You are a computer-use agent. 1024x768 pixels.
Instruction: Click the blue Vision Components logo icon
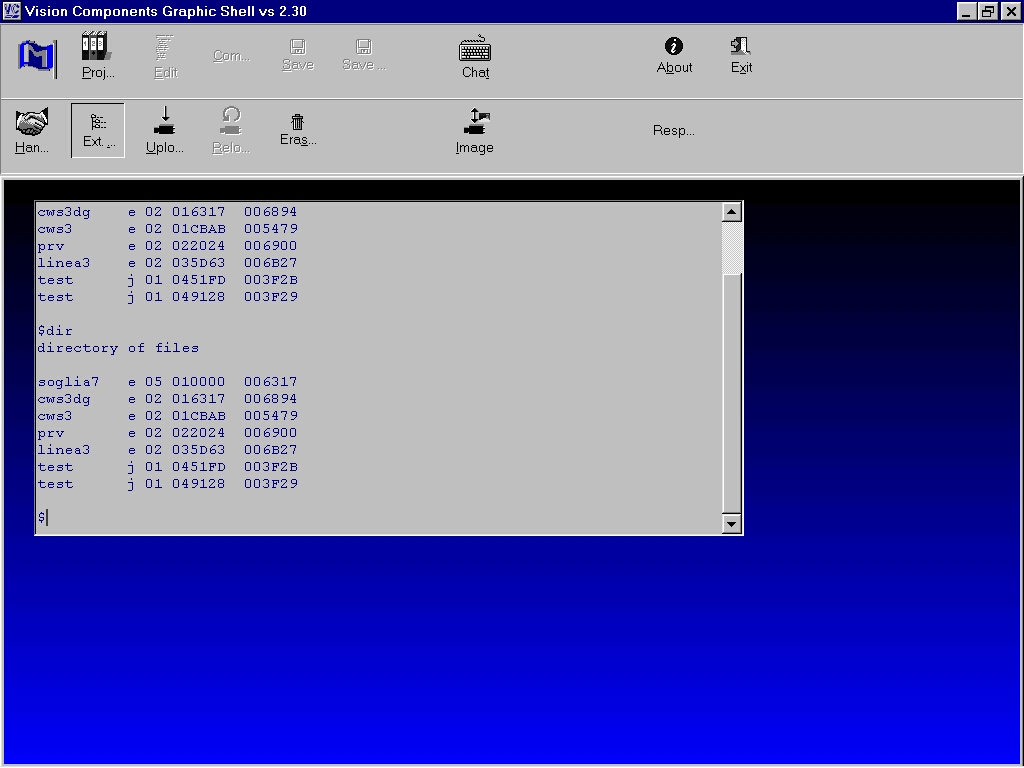[37, 57]
